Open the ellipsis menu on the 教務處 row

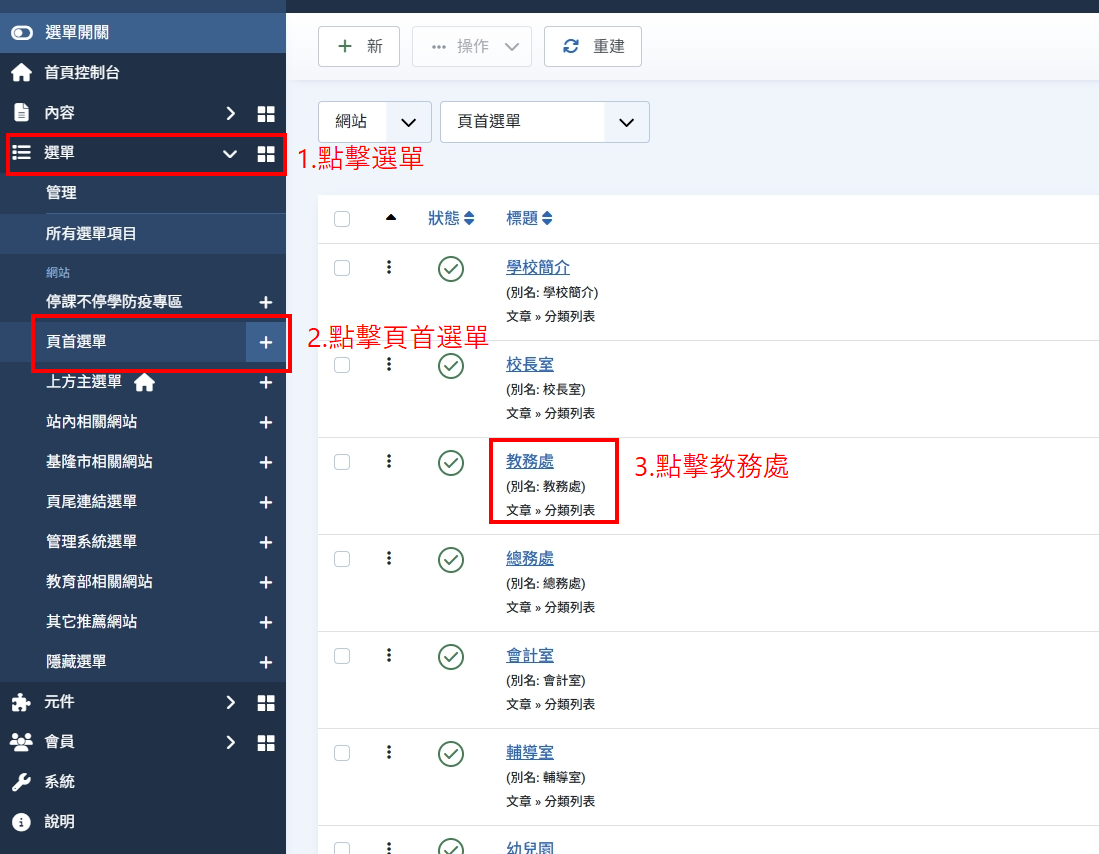click(x=389, y=461)
